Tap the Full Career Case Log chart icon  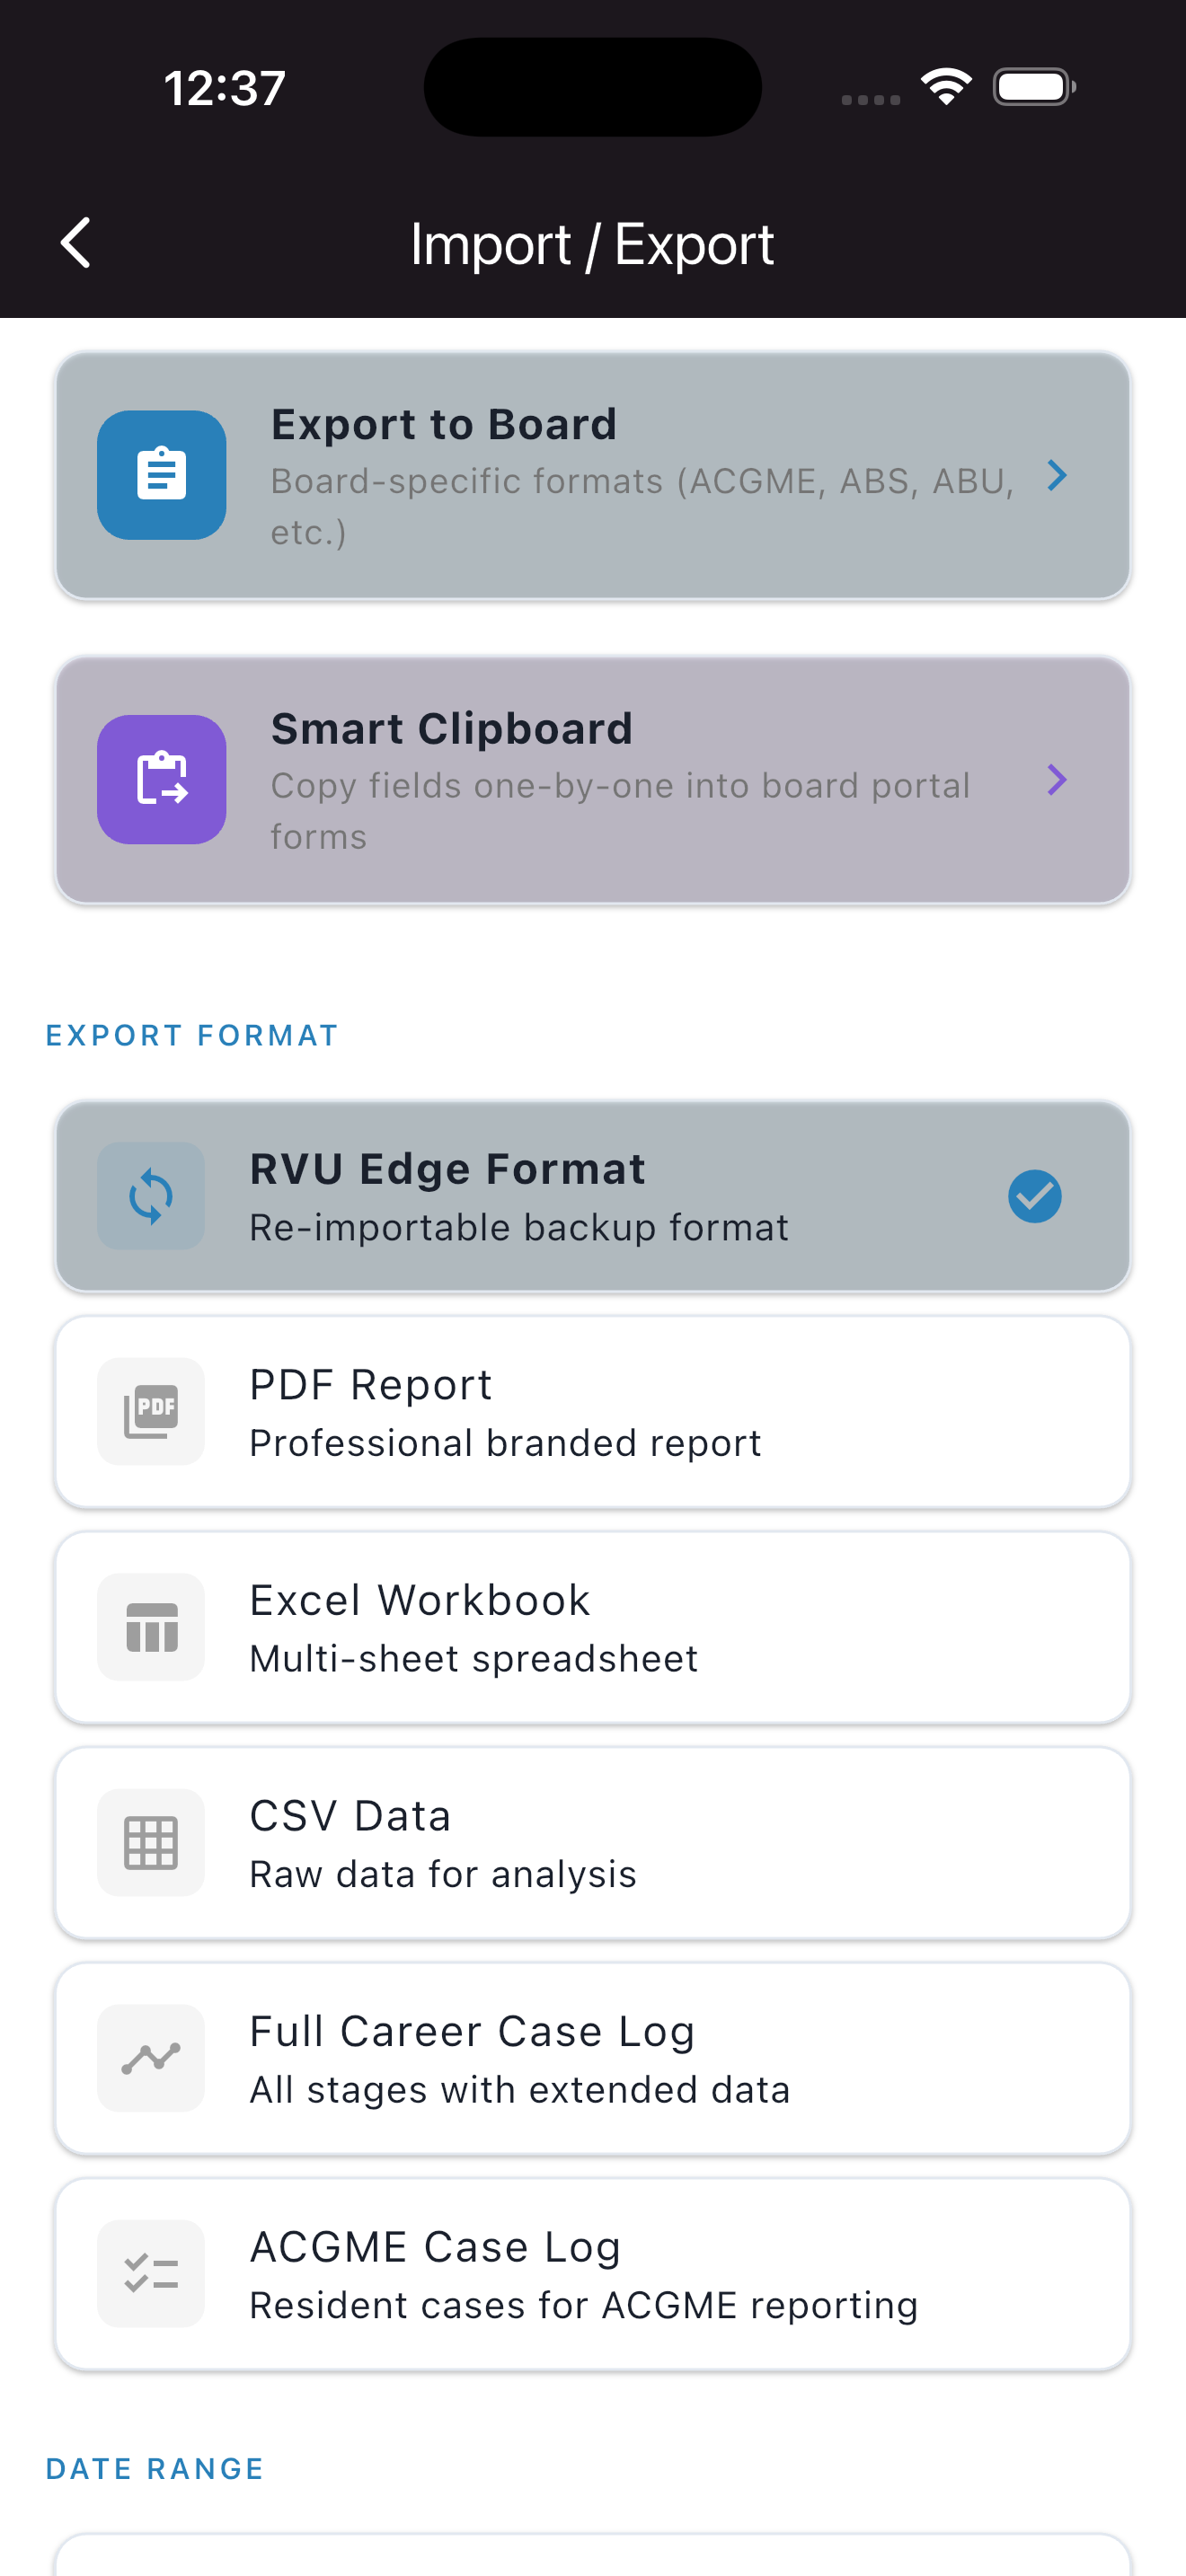151,2058
